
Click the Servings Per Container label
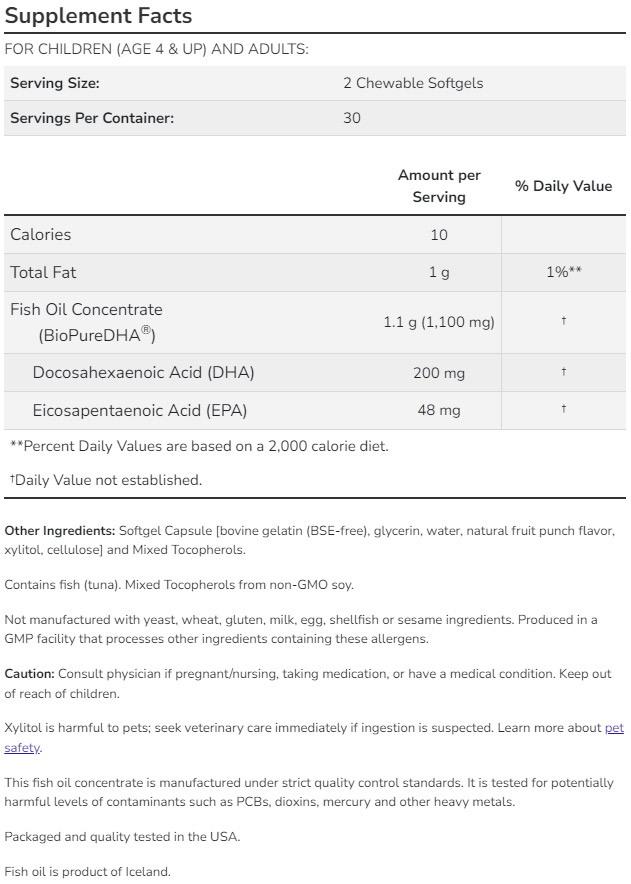(x=92, y=118)
